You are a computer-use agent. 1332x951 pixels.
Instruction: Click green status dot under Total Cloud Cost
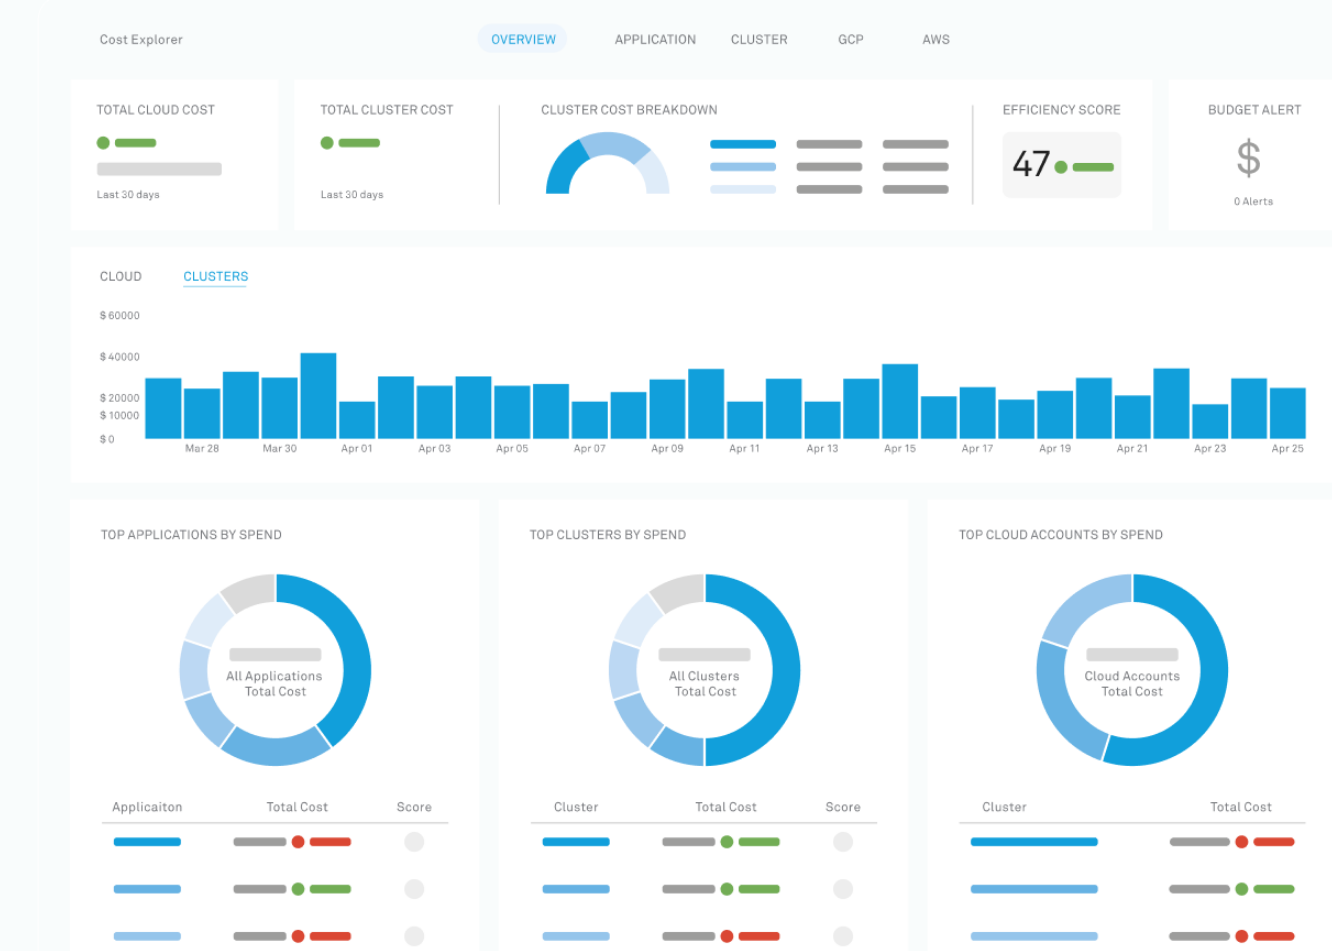click(103, 143)
